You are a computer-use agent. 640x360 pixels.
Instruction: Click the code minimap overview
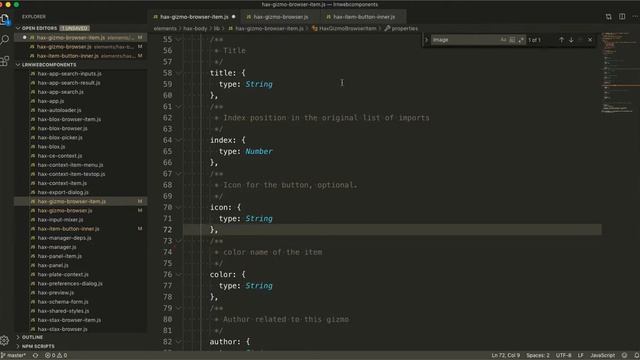(x=620, y=73)
